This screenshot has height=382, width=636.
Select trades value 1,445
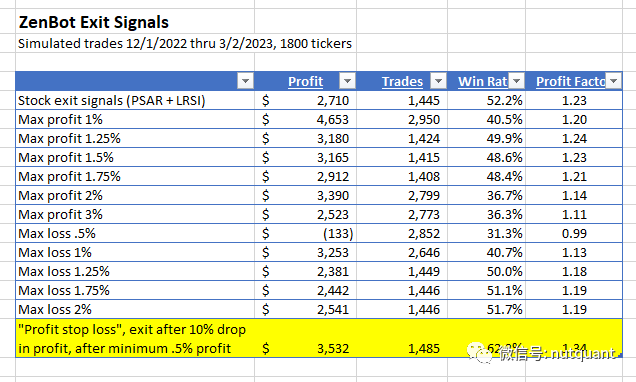pyautogui.click(x=424, y=101)
